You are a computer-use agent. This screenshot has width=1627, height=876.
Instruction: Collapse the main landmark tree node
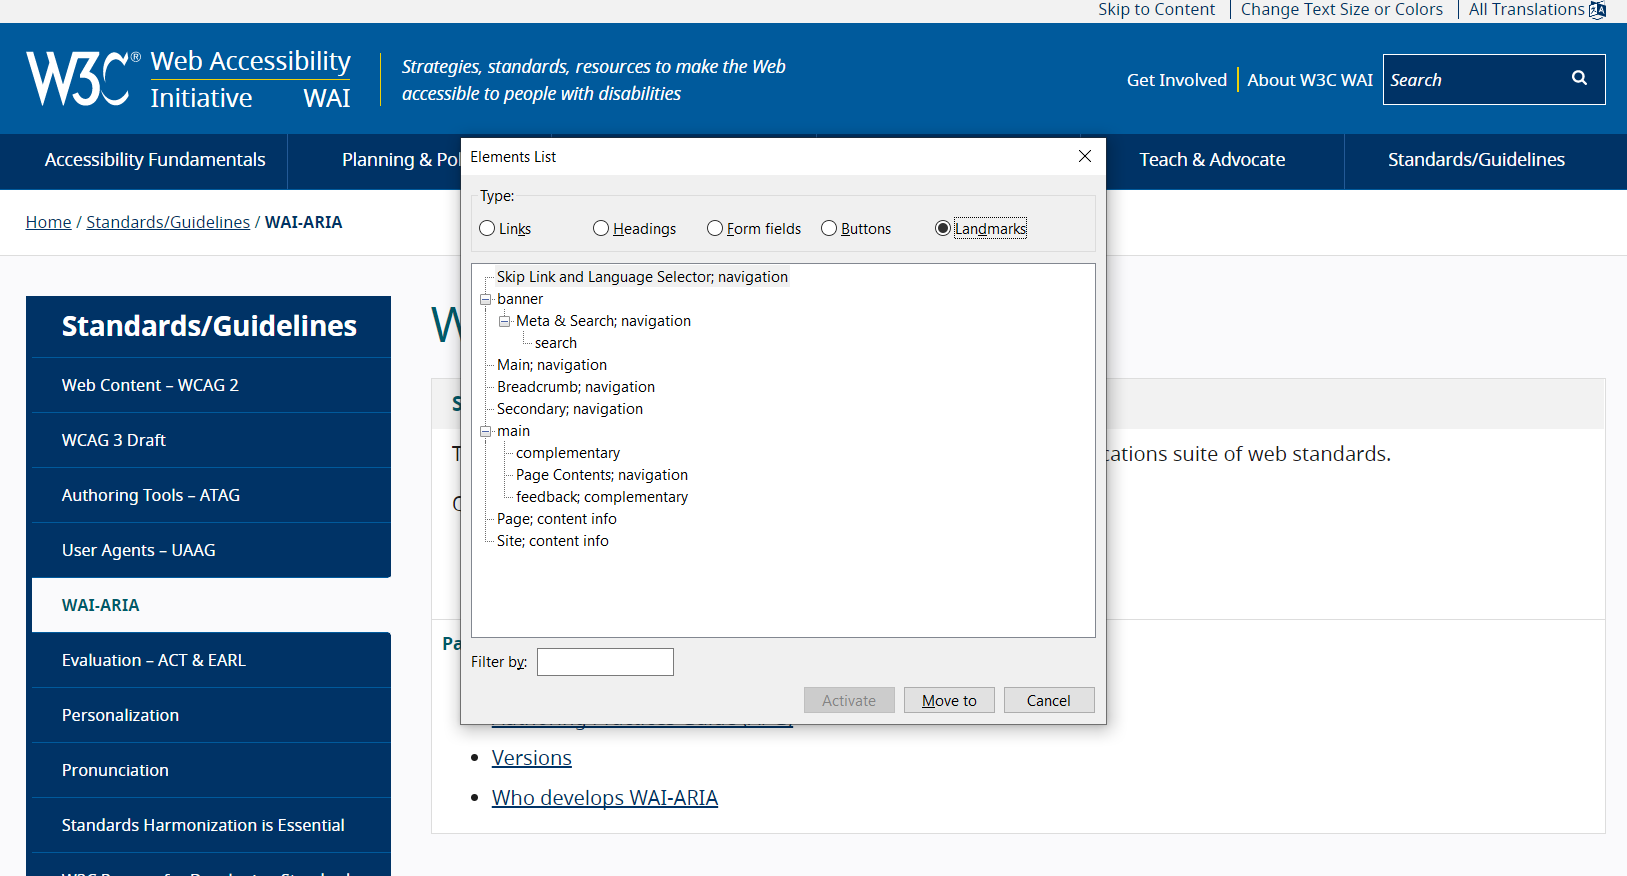486,431
